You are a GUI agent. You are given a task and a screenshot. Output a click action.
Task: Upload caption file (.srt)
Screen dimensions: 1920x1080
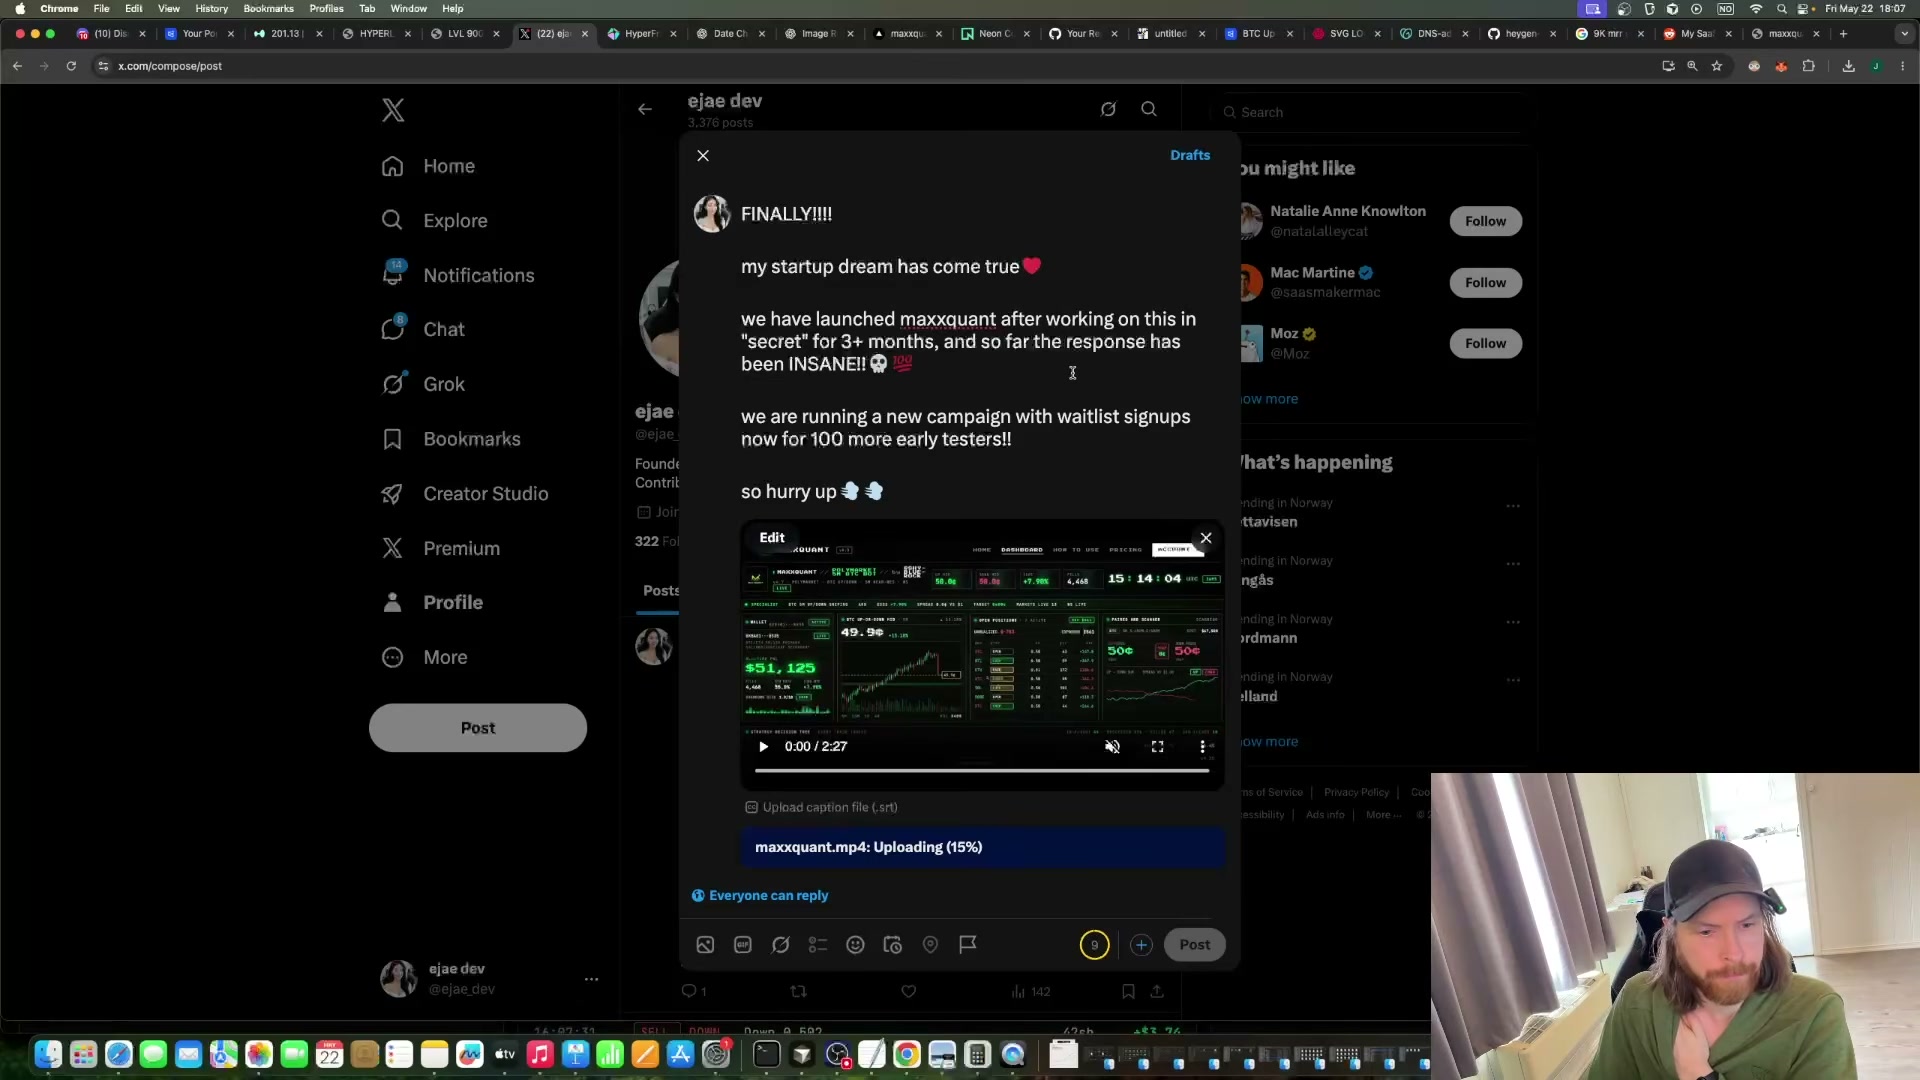tap(821, 807)
